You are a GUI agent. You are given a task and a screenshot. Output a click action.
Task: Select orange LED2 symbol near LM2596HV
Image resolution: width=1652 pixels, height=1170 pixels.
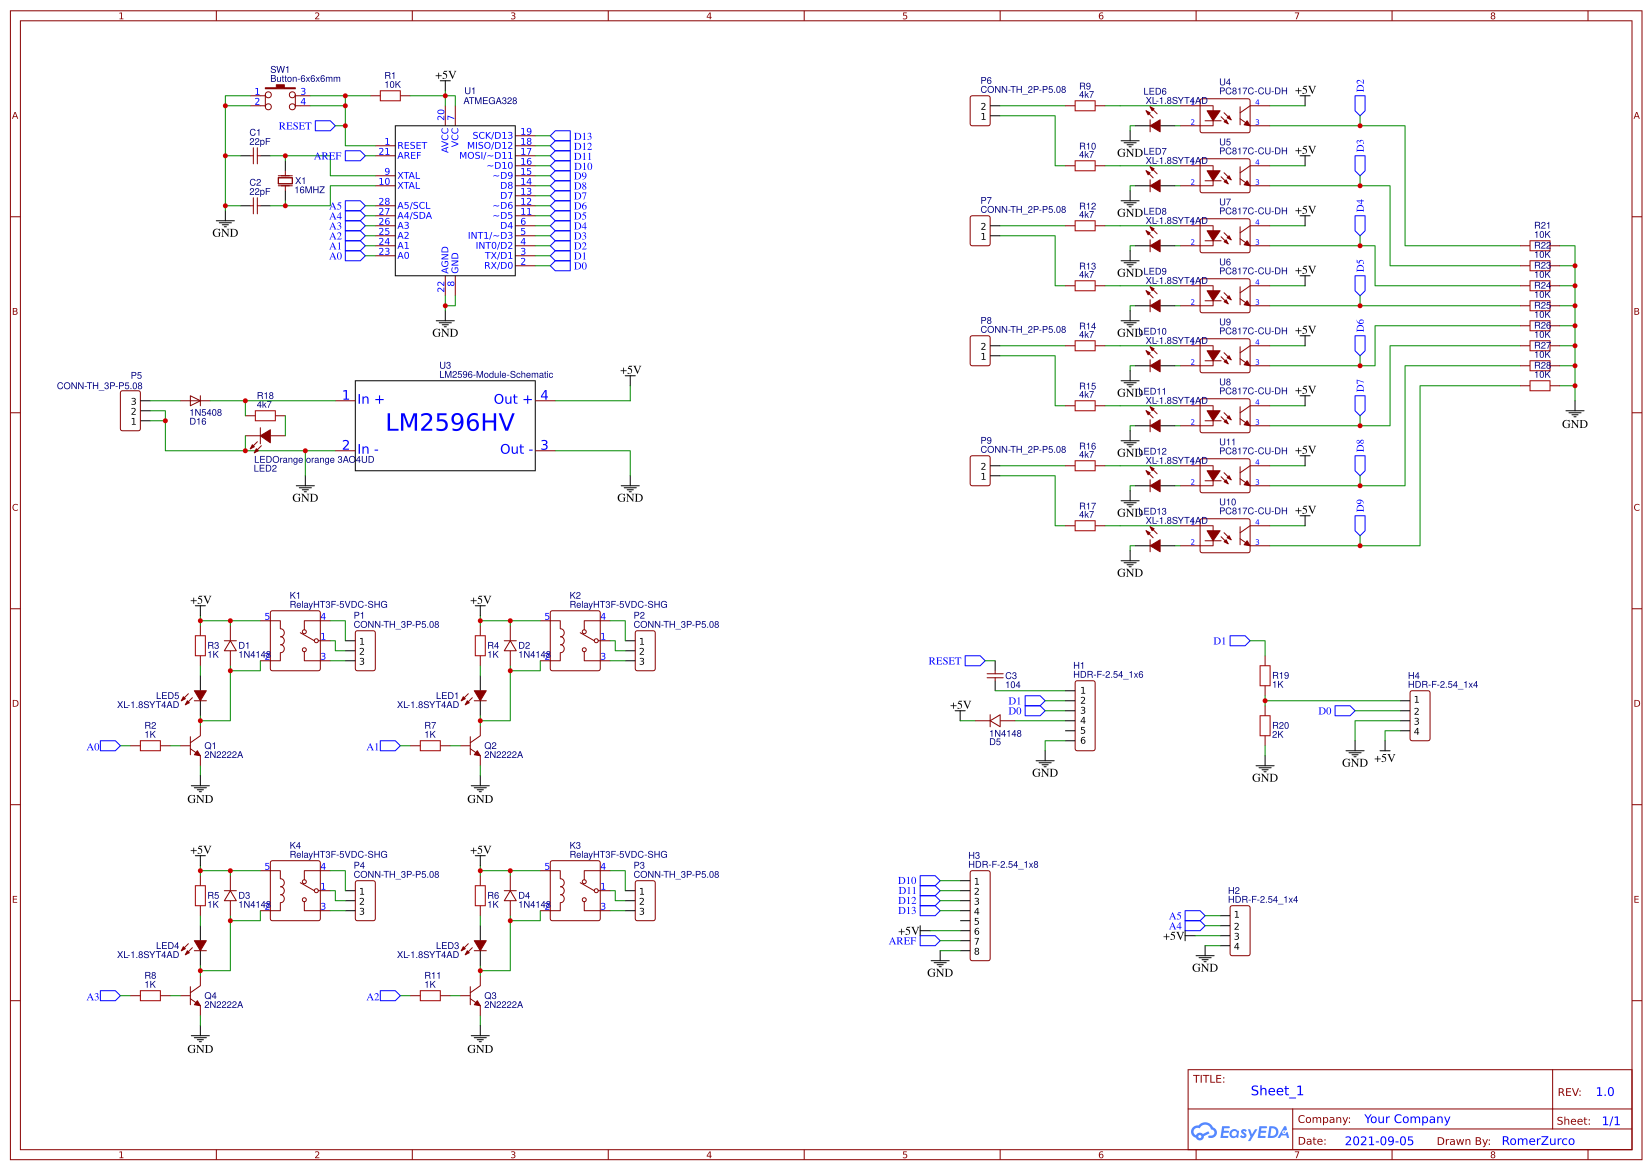pyautogui.click(x=265, y=435)
